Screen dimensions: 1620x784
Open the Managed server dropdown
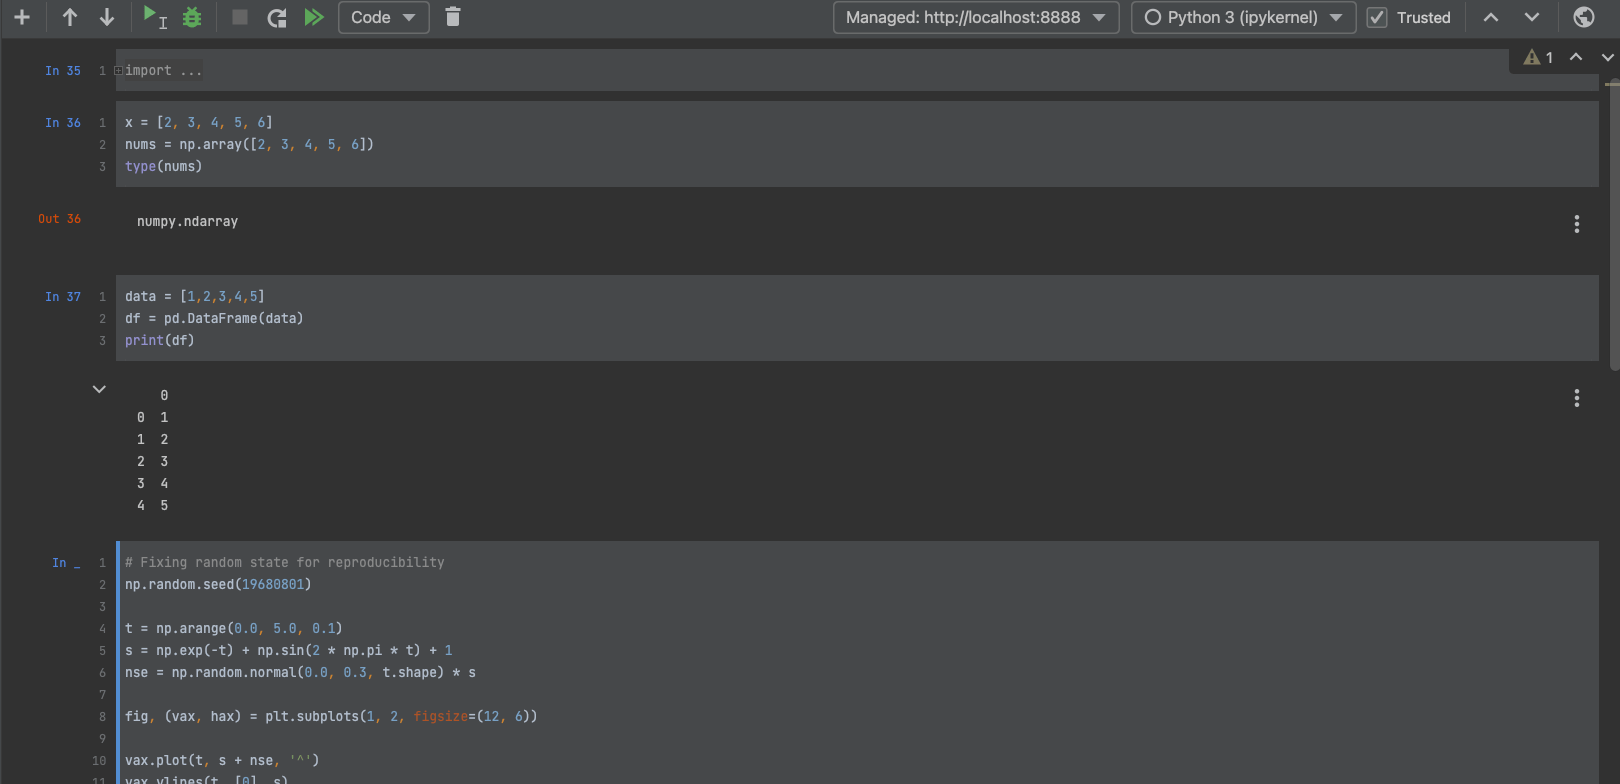pos(975,17)
